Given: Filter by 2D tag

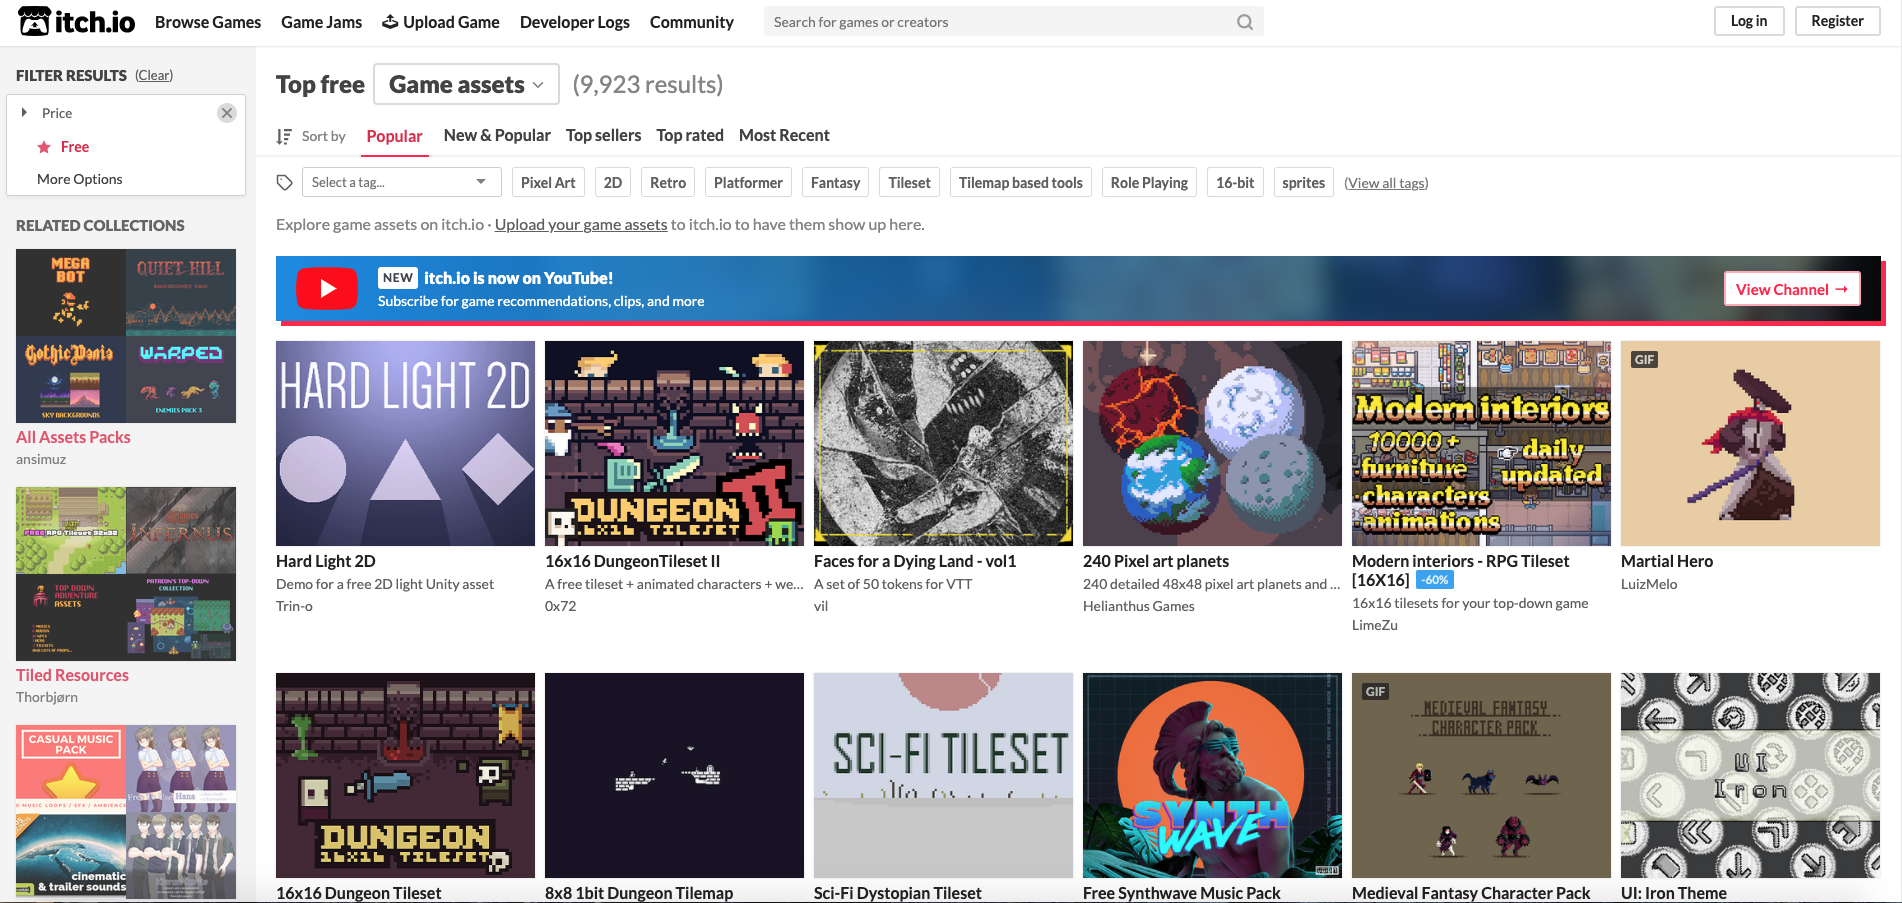Looking at the screenshot, I should coord(613,182).
